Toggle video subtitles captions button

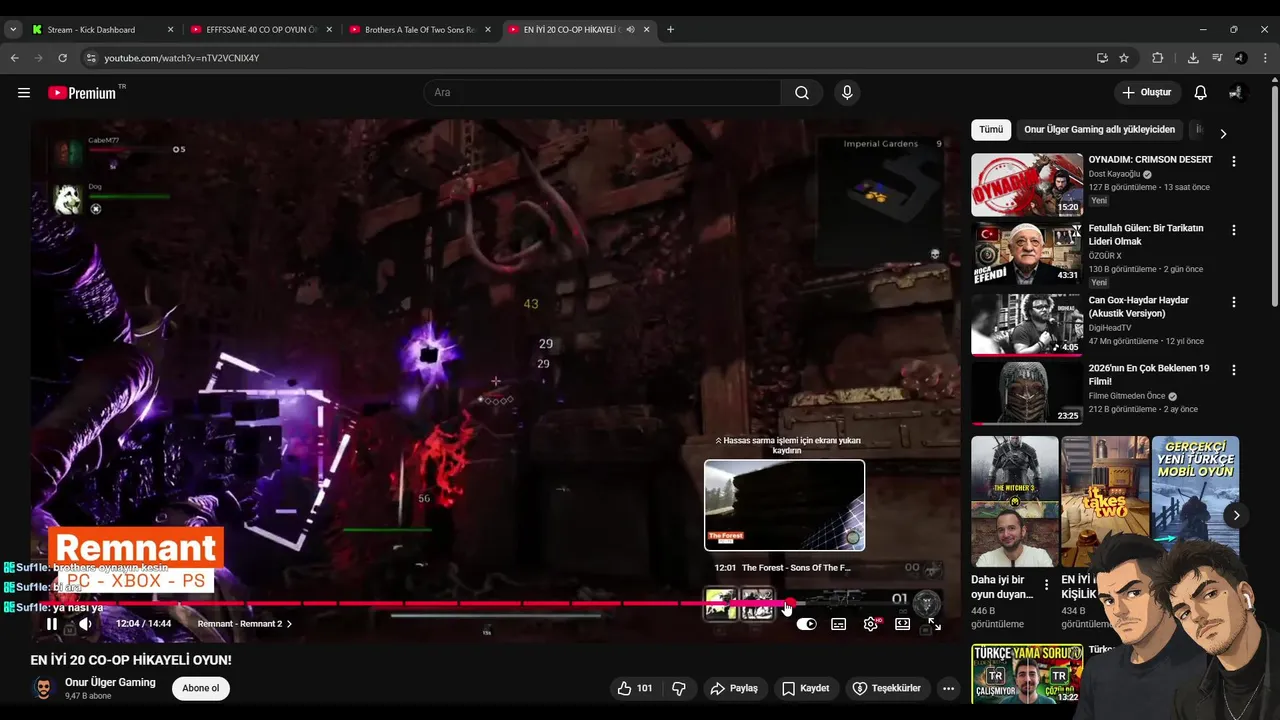point(839,624)
